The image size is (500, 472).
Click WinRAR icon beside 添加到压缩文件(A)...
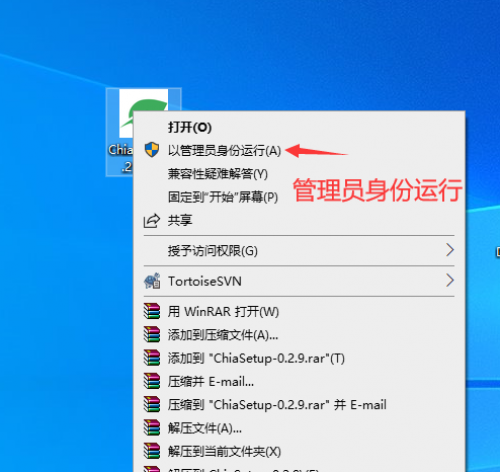pyautogui.click(x=152, y=335)
